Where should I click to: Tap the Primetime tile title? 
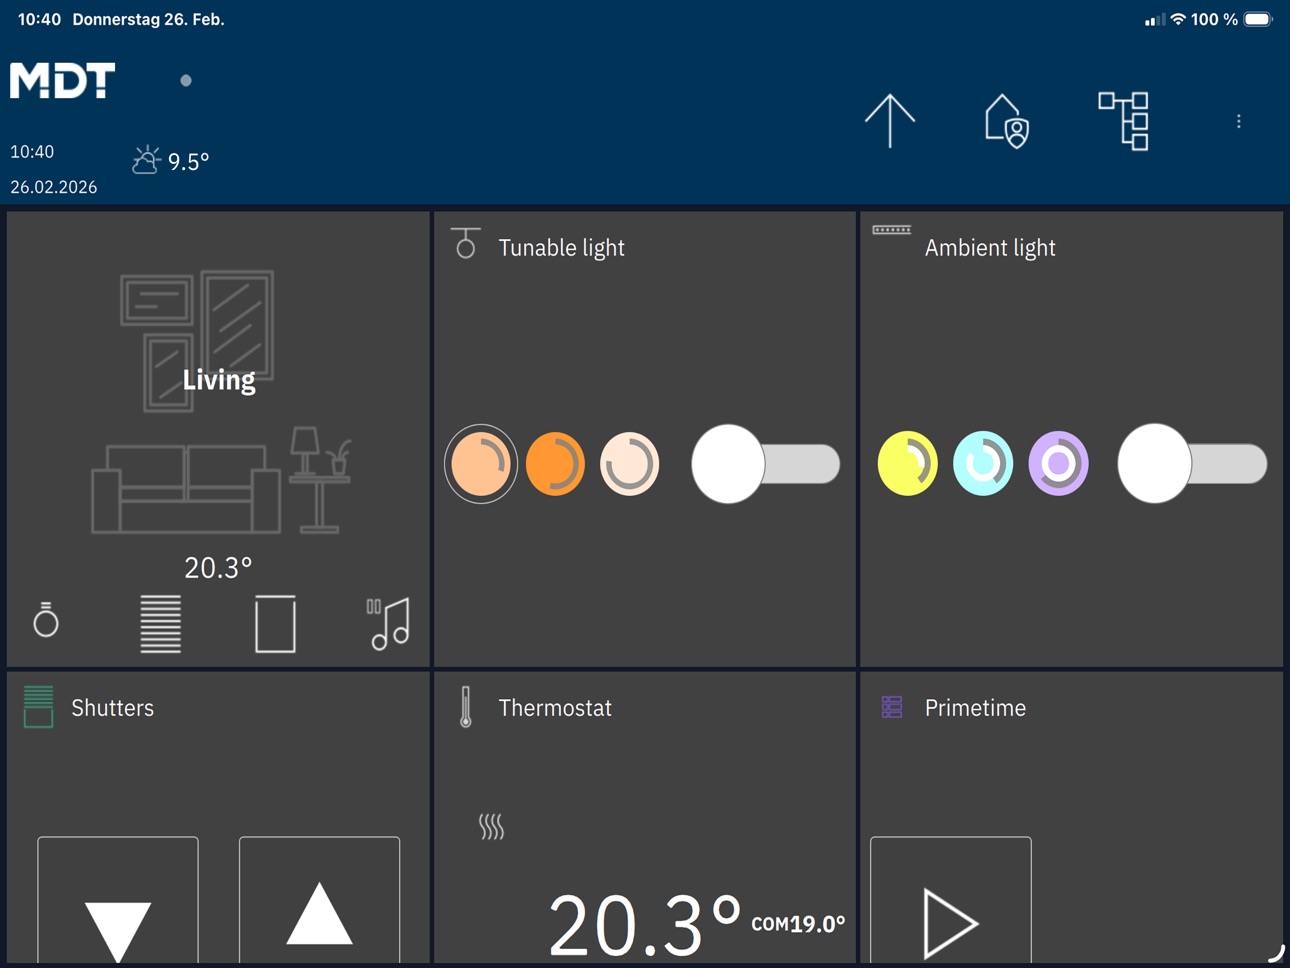pos(975,708)
